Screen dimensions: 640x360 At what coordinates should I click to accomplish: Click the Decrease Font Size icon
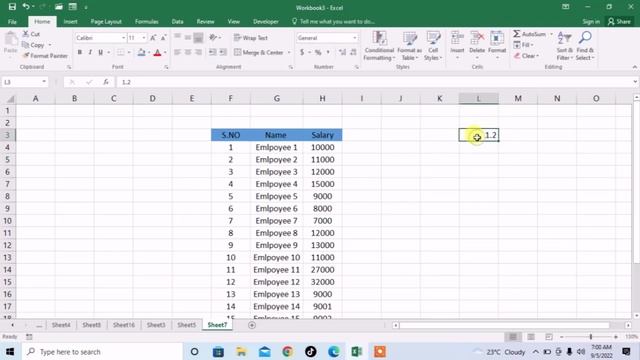[163, 38]
